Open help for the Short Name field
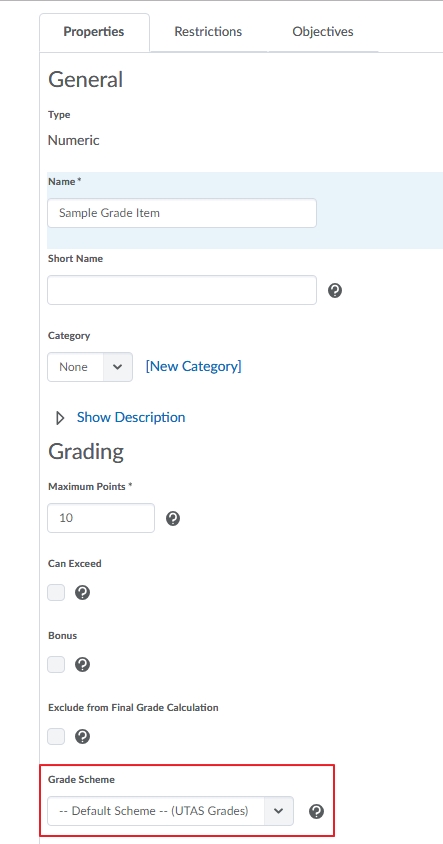The height and width of the screenshot is (844, 443). pyautogui.click(x=335, y=291)
